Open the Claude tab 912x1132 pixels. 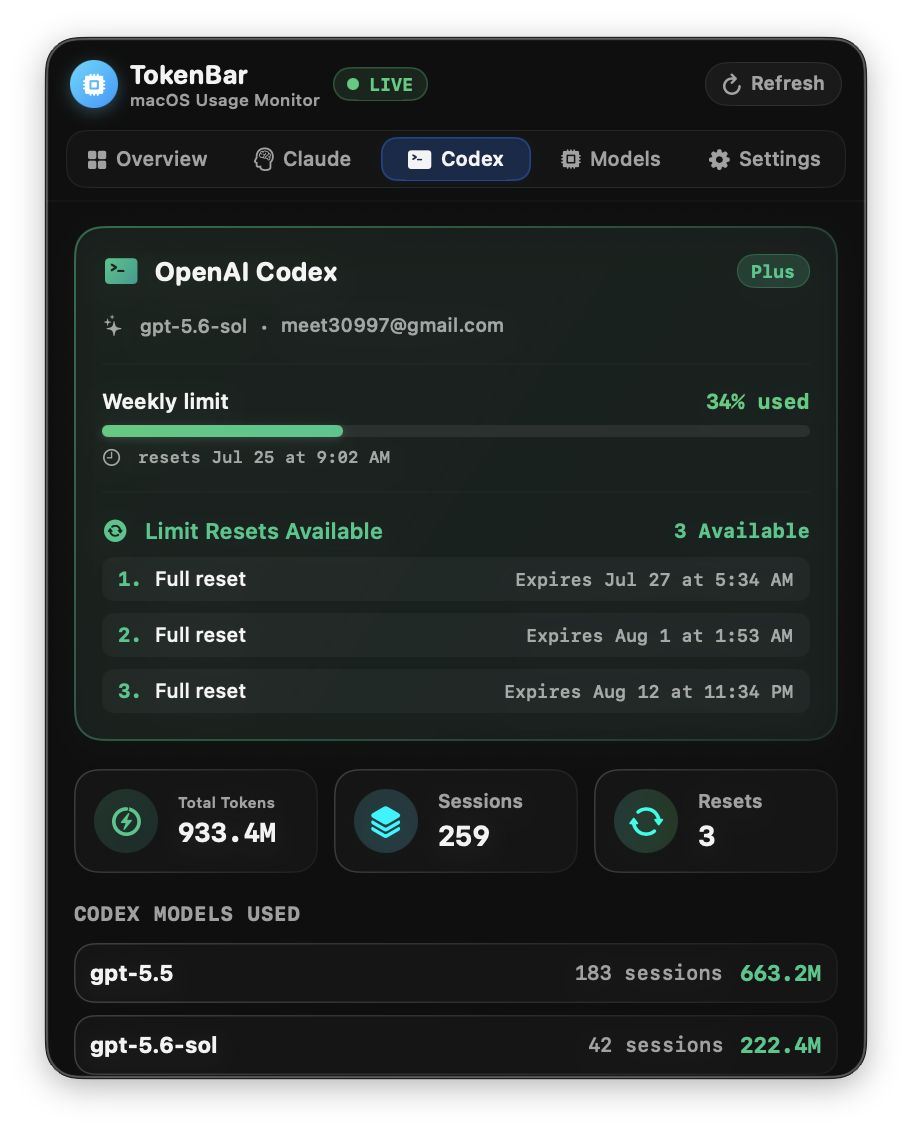[303, 160]
